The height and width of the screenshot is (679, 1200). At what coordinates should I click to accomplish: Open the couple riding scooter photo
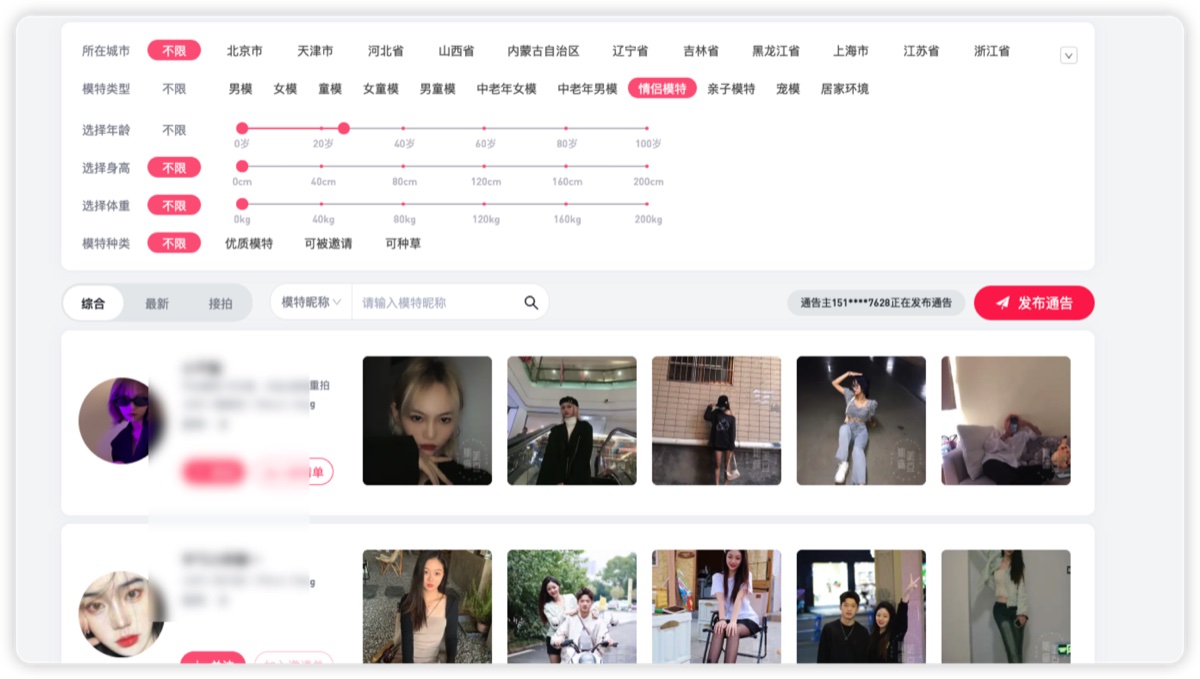[572, 606]
